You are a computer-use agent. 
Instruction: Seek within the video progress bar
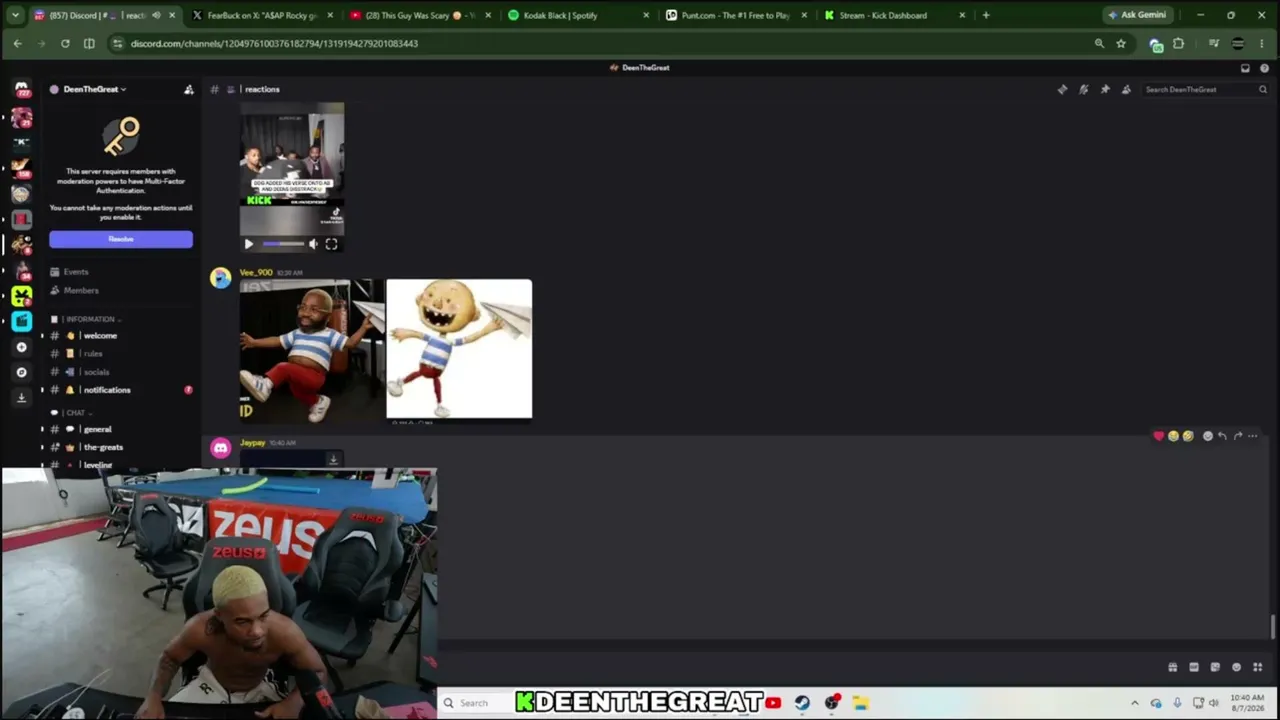[x=283, y=244]
